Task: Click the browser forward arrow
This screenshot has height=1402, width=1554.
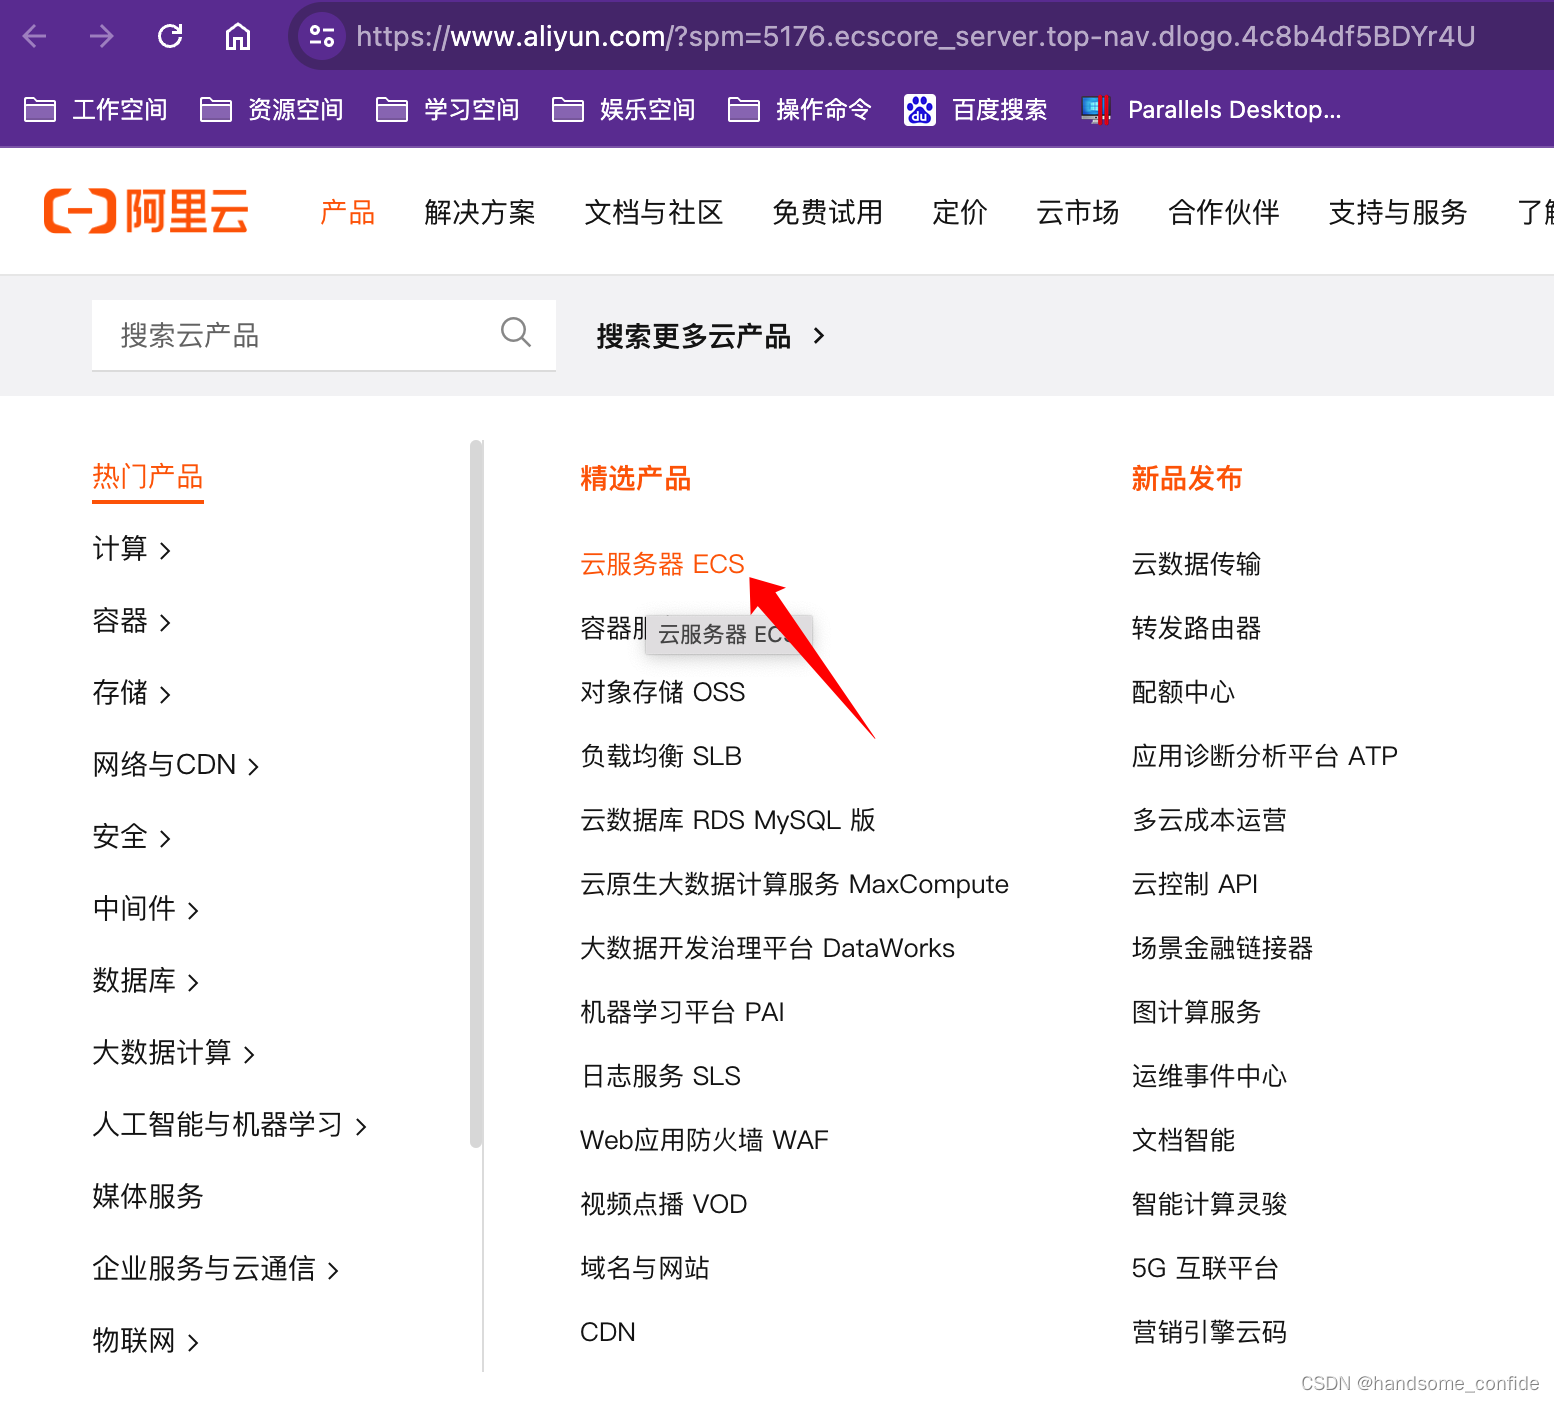Action: [102, 37]
